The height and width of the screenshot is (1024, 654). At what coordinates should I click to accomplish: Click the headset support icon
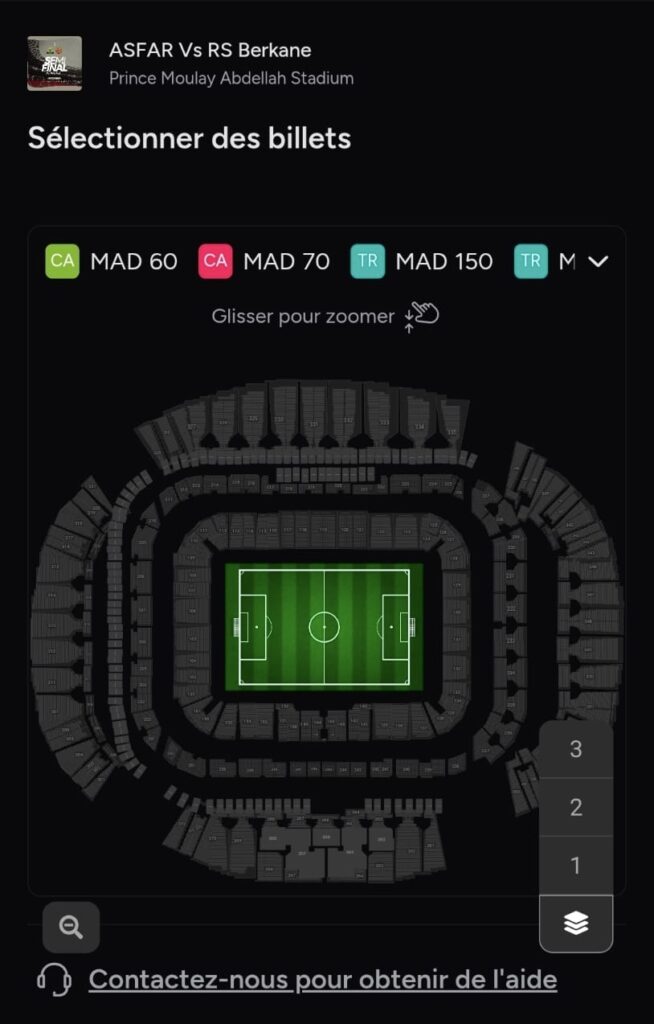tap(54, 979)
